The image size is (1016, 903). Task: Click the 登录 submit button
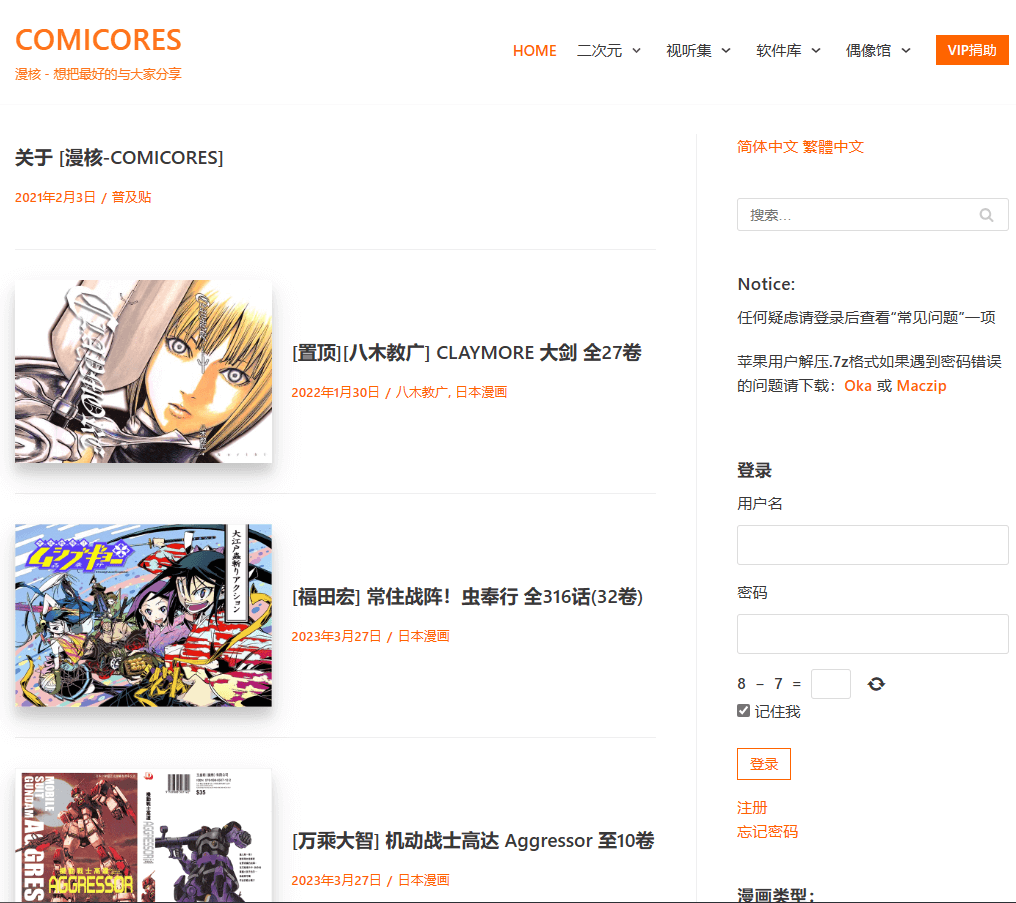(764, 764)
